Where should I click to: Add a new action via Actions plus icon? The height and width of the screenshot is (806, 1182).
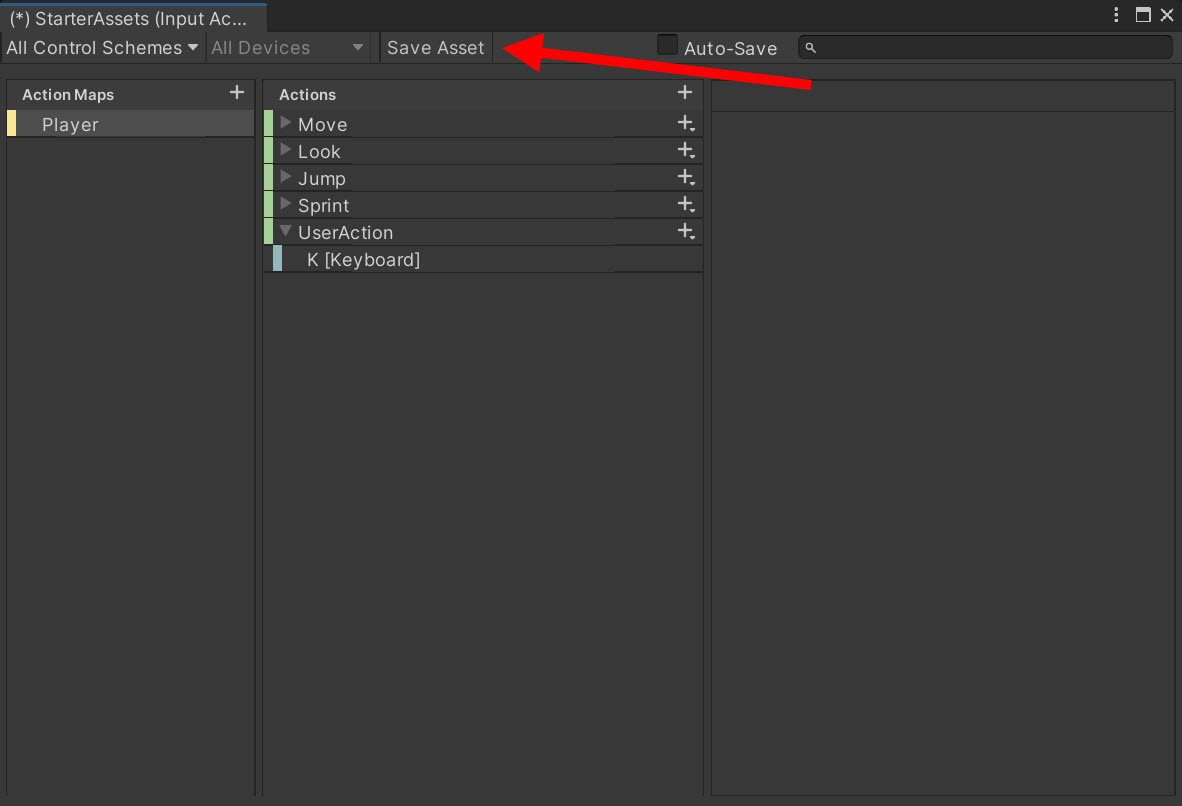coord(684,93)
